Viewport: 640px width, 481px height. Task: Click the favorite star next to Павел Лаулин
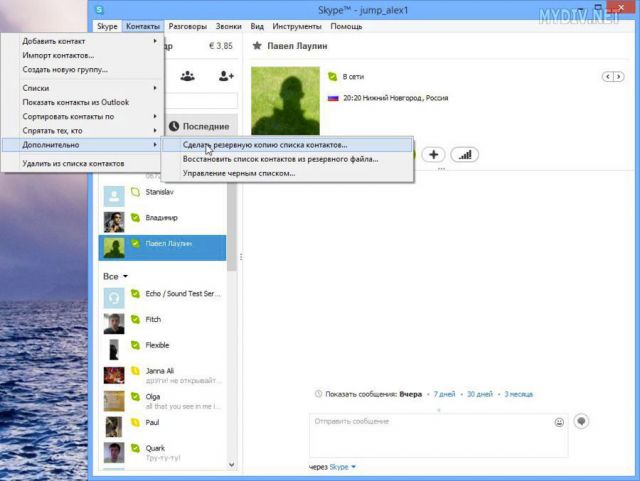click(257, 46)
